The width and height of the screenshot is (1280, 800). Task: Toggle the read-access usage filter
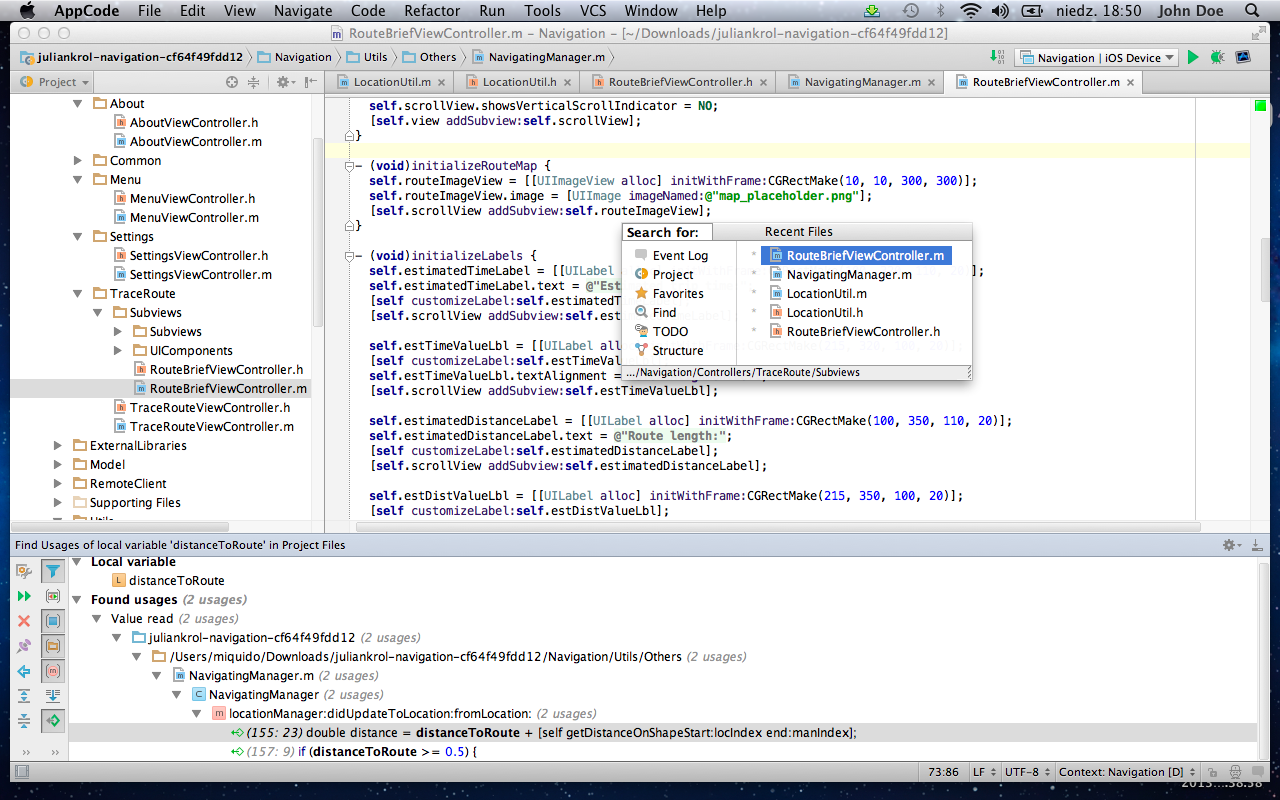coord(53,571)
